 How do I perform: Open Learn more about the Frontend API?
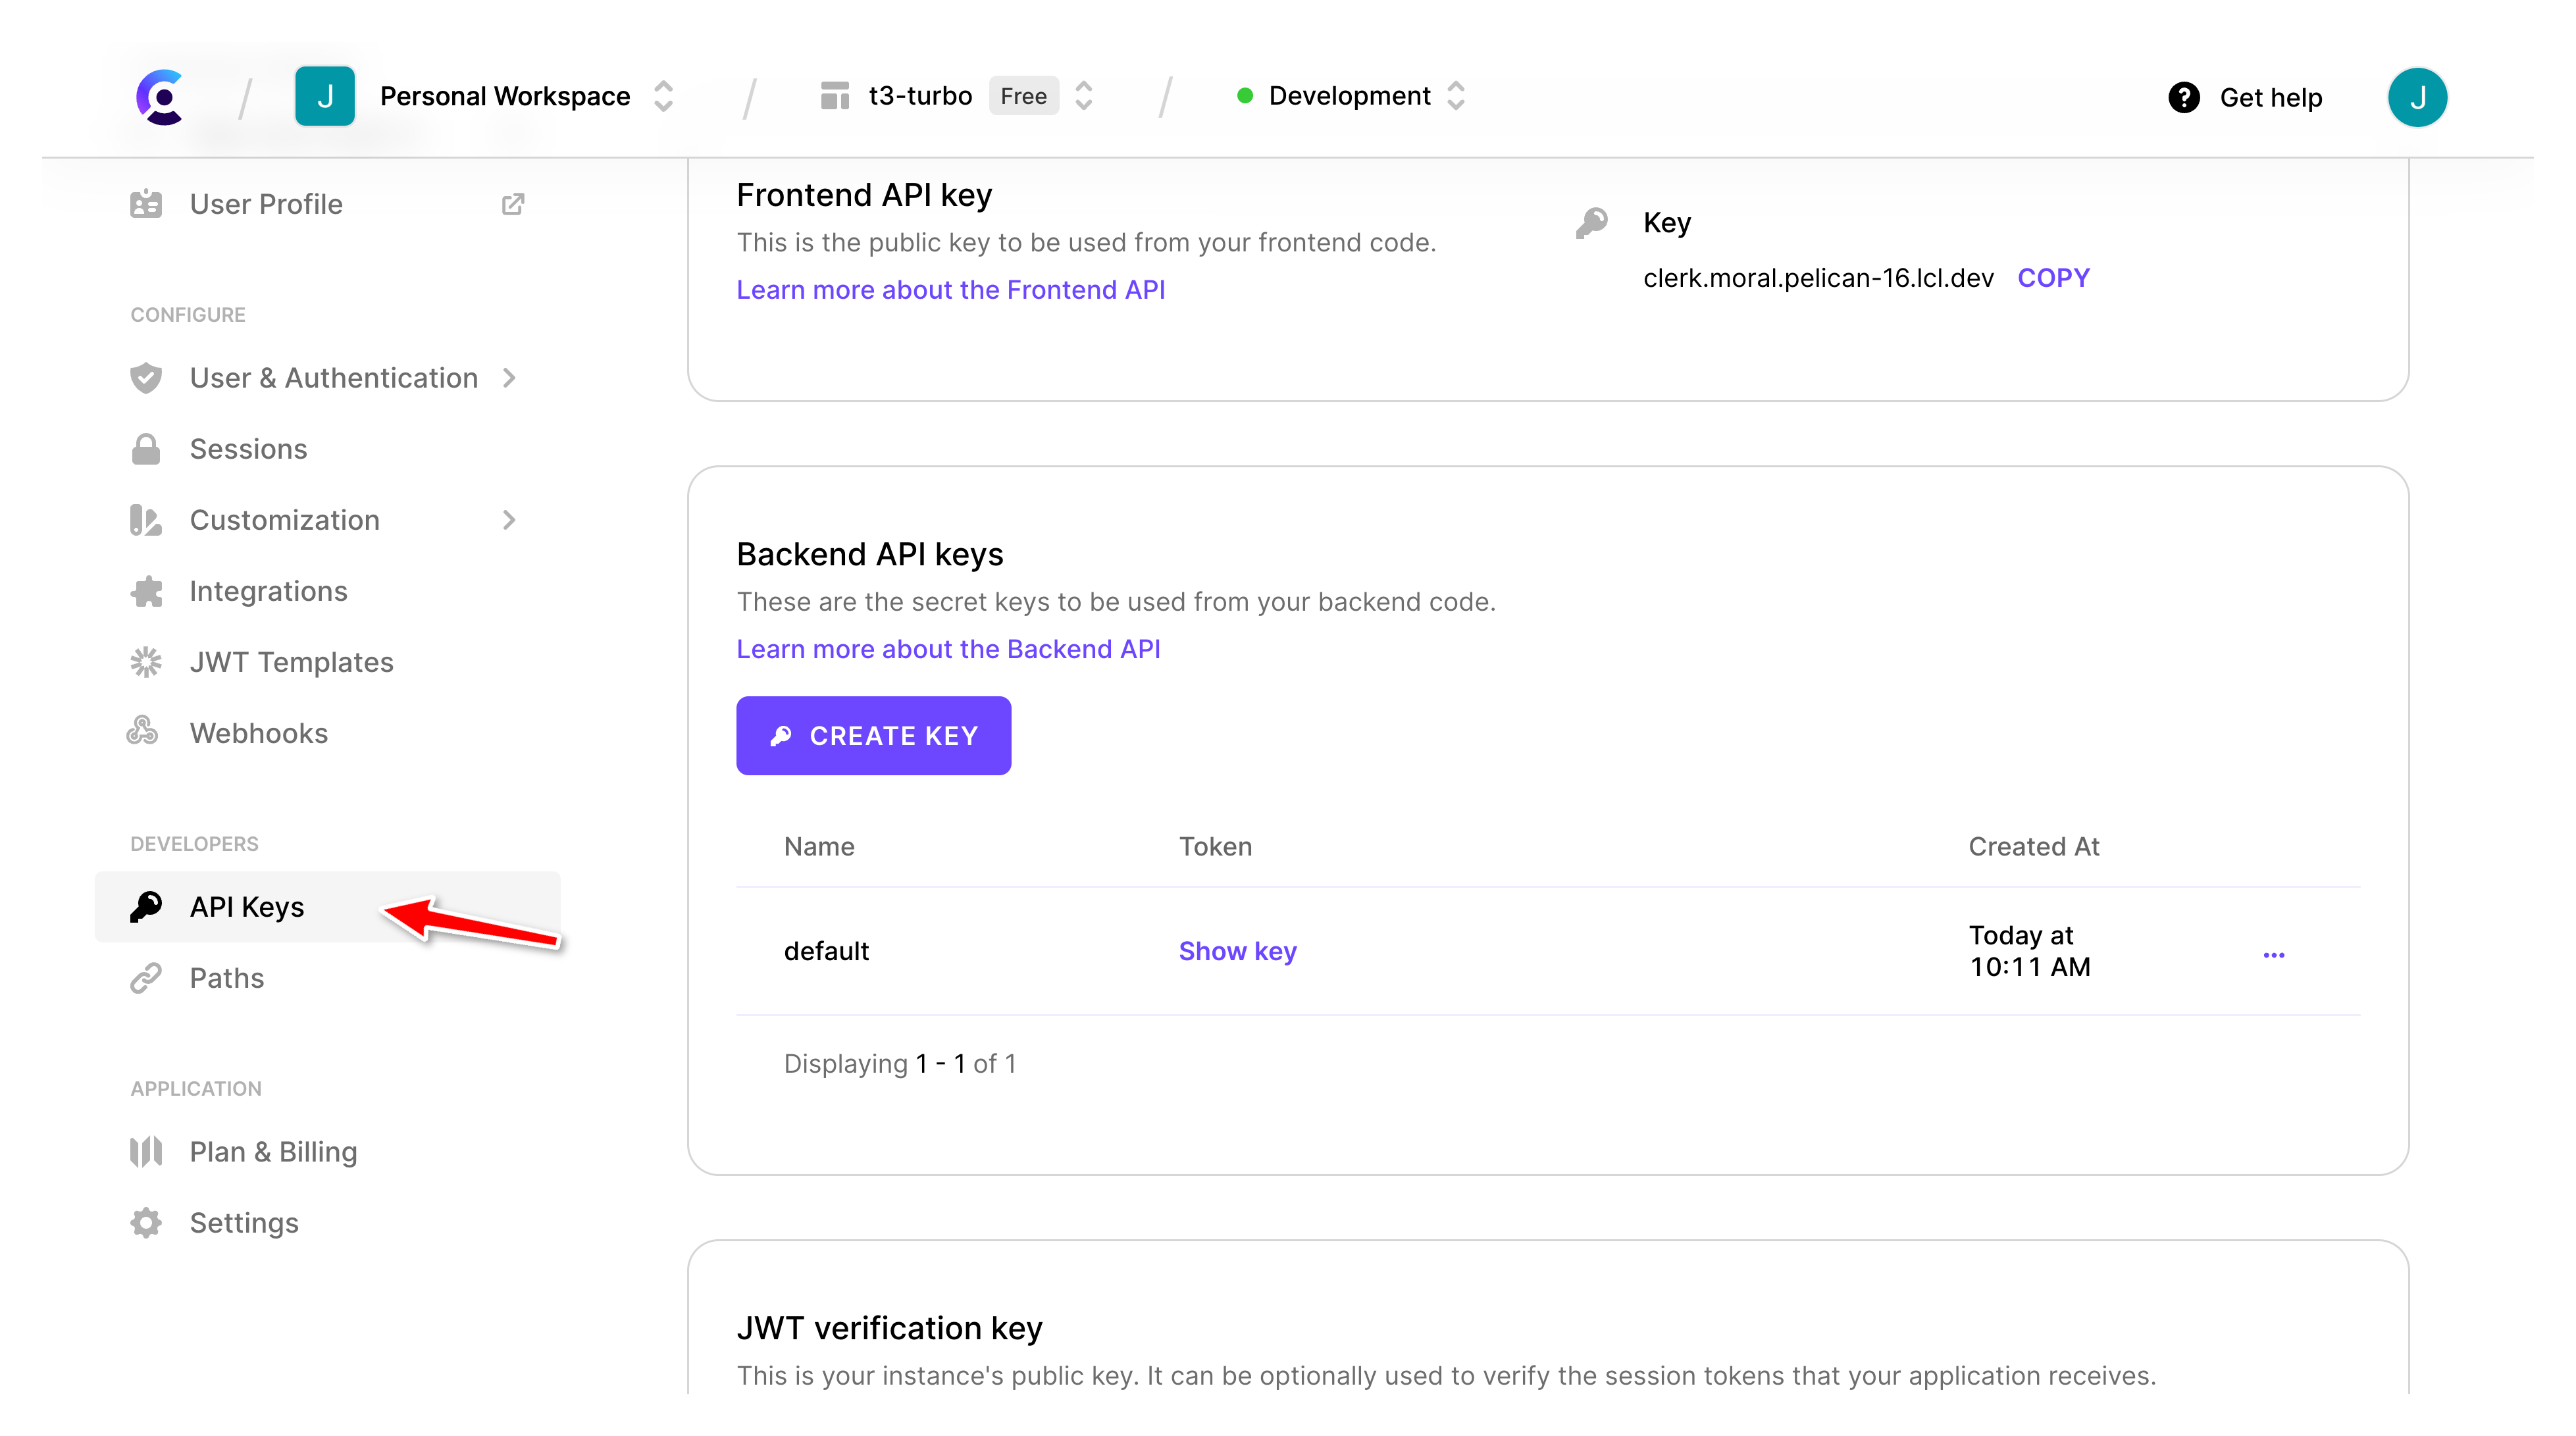(x=950, y=290)
